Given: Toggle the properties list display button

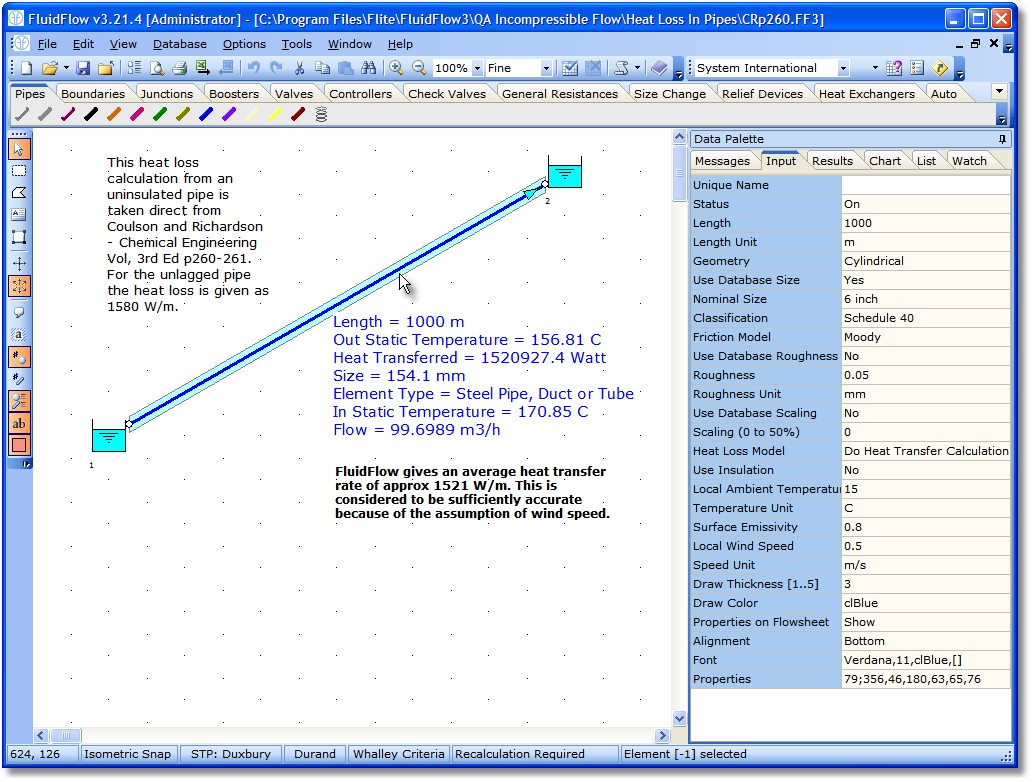Looking at the screenshot, I should click(x=19, y=401).
